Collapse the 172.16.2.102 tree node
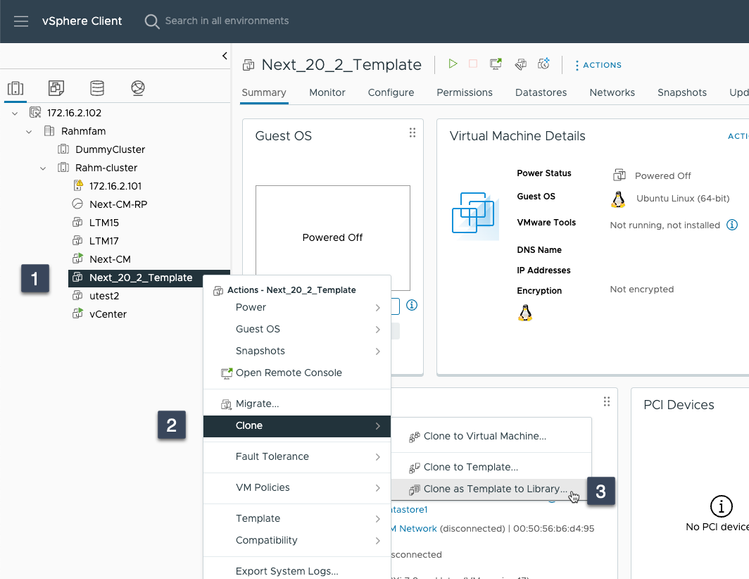This screenshot has width=749, height=579. (15, 113)
